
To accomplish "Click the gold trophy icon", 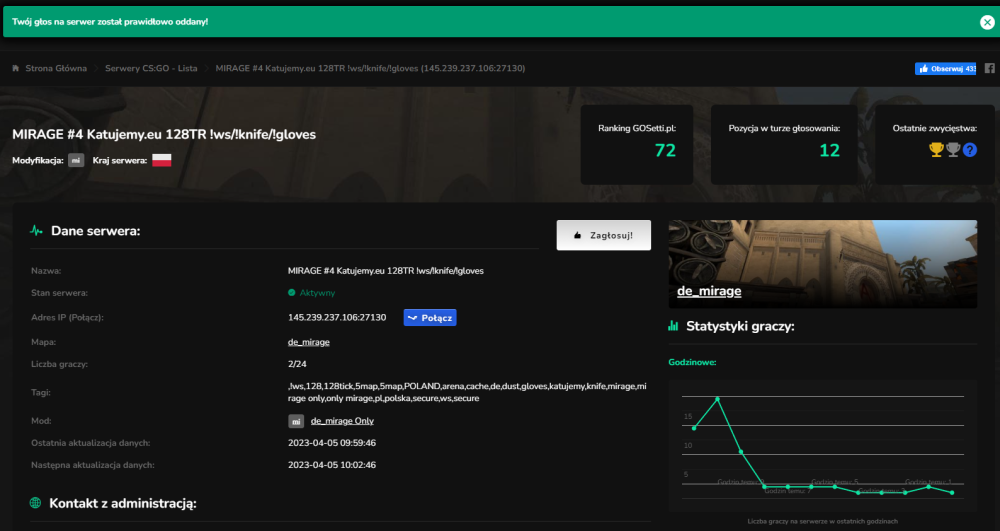I will pos(936,150).
